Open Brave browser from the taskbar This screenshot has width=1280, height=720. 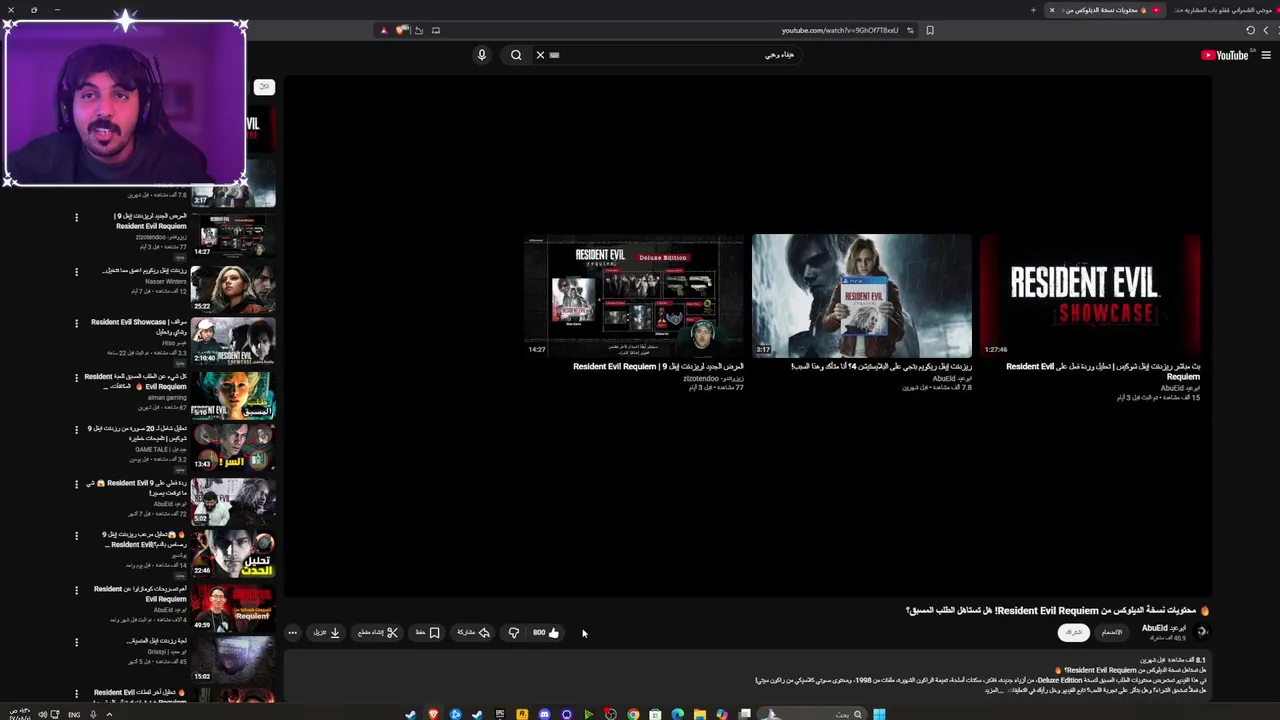coord(433,714)
